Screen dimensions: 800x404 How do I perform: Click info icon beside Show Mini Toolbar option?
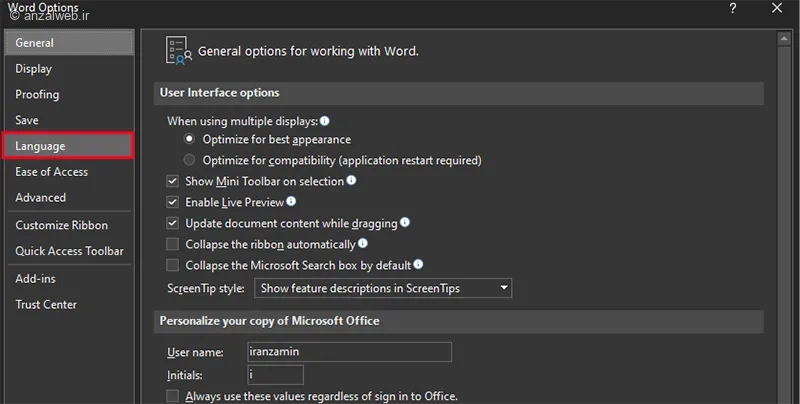[x=351, y=181]
